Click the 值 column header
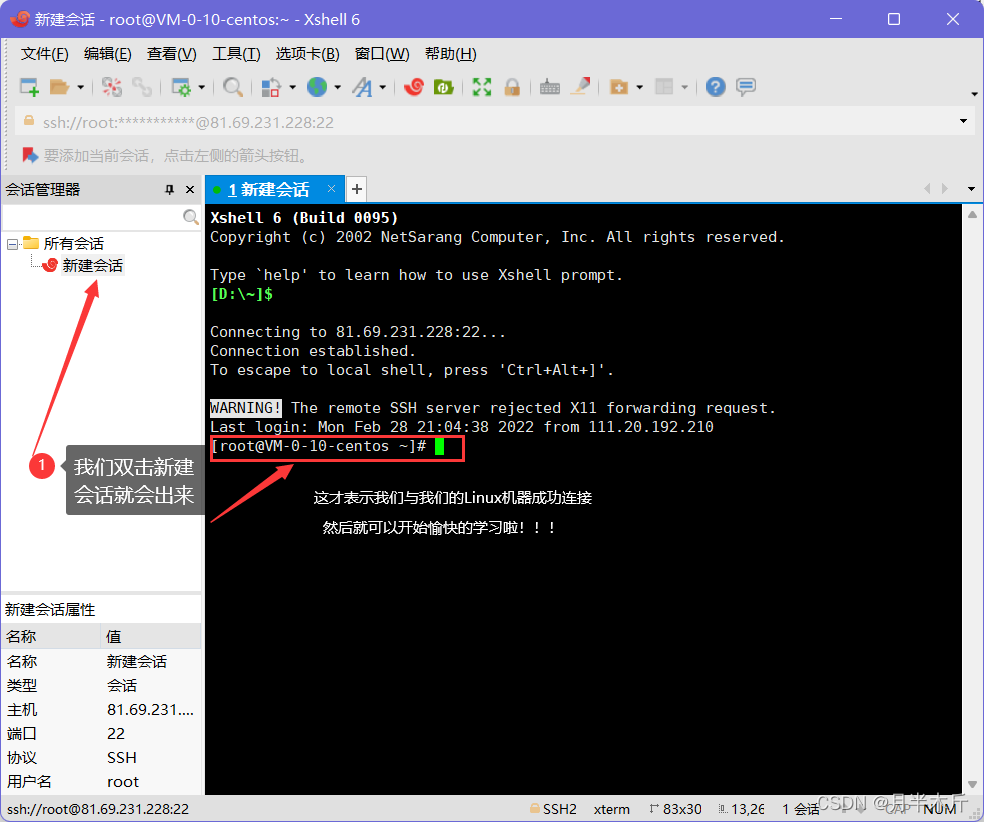Screen dimensions: 984x822 click(151, 636)
